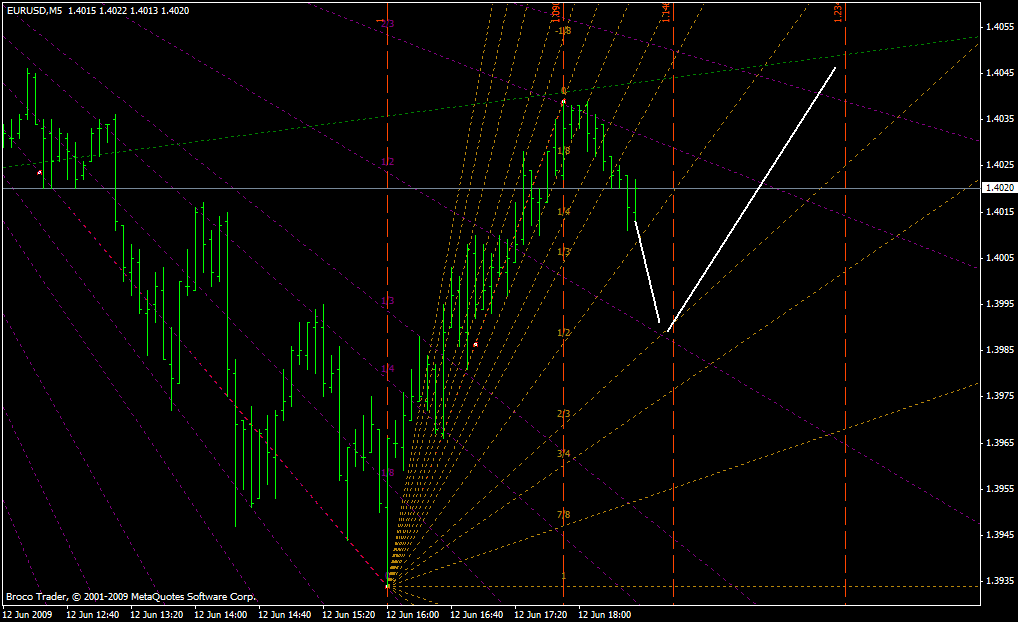Select the 1.3965 price axis label
Screen dimensions: 1018x622
[999, 443]
